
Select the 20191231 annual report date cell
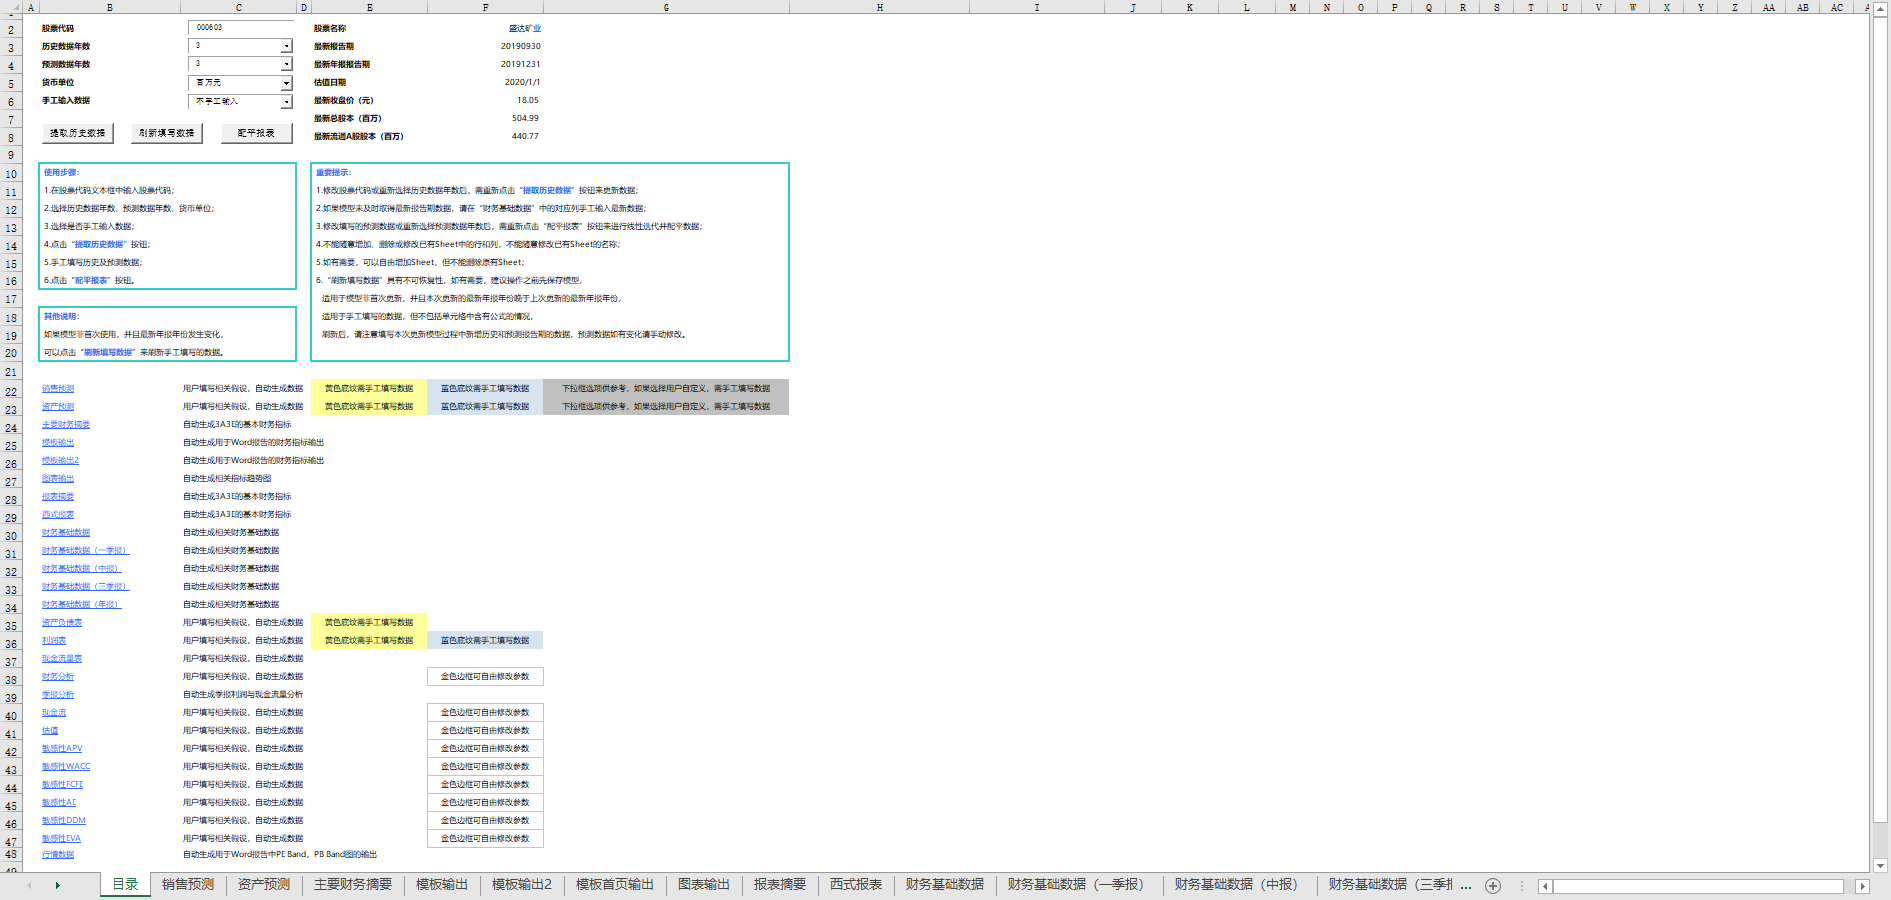[521, 64]
